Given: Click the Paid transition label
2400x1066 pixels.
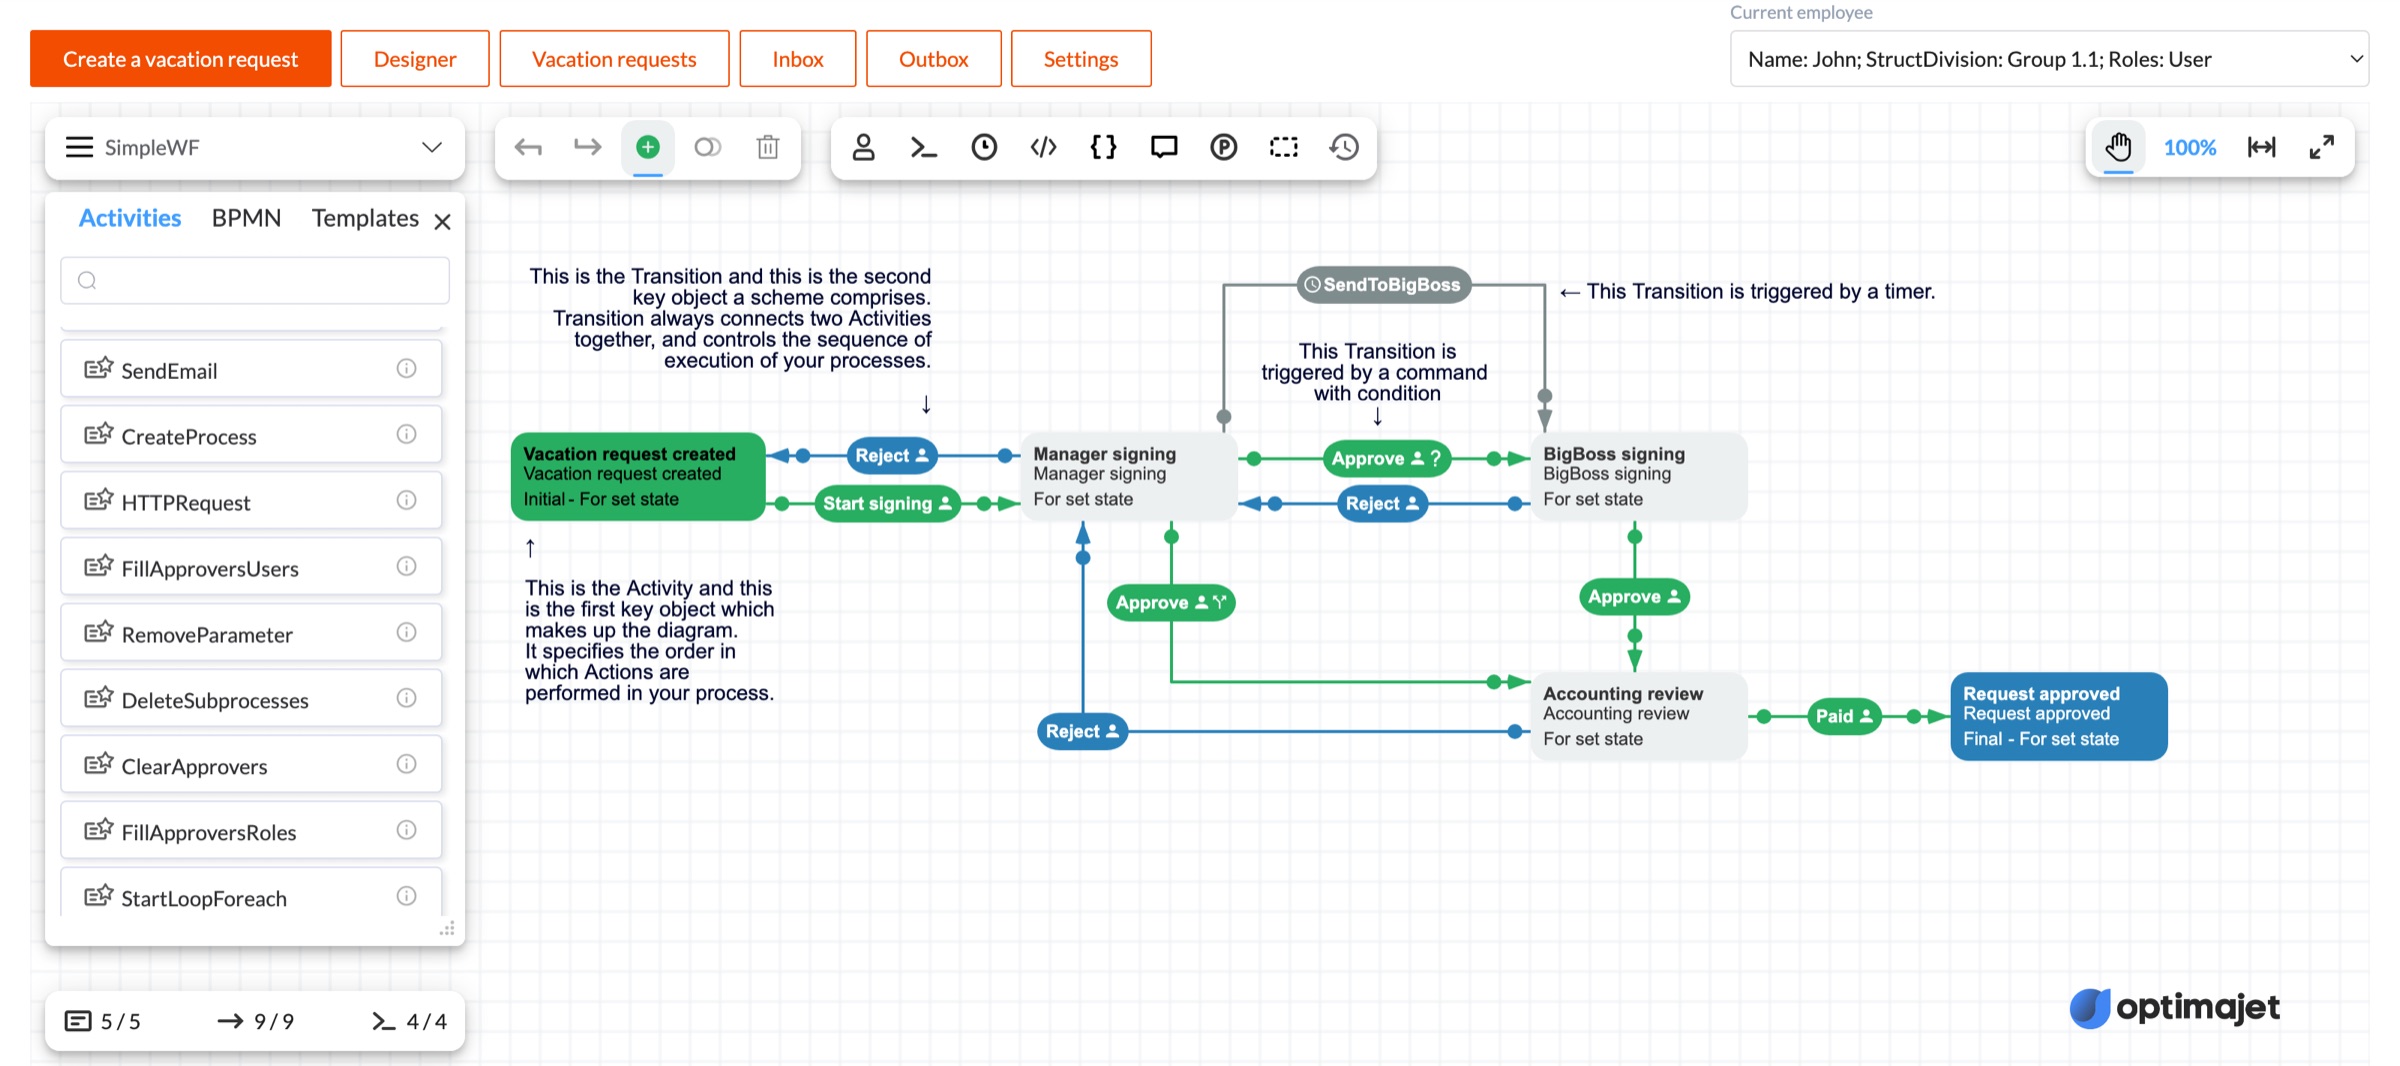Looking at the screenshot, I should [1844, 716].
